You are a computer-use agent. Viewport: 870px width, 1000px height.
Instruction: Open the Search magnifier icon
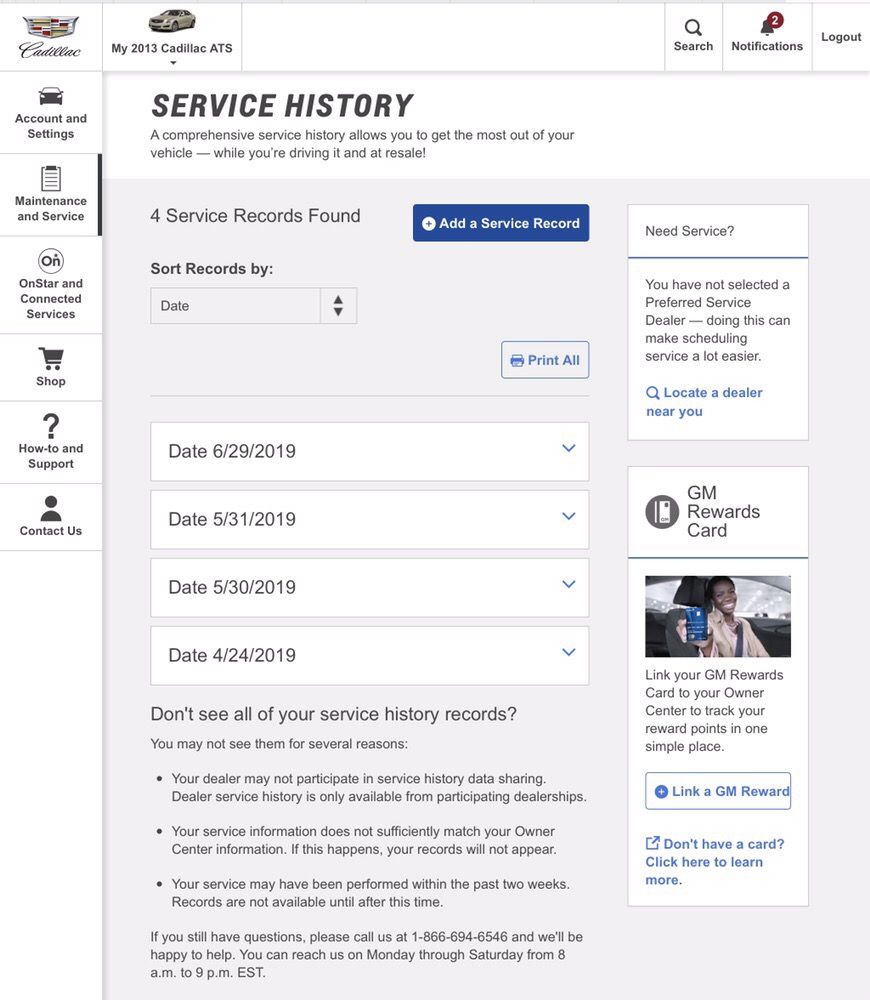coord(693,28)
